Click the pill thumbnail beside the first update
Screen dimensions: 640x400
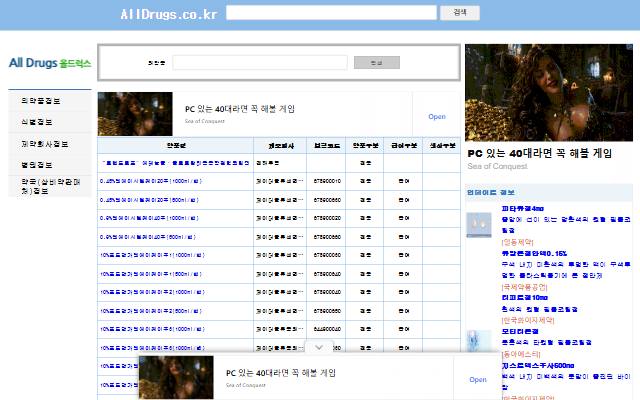click(x=479, y=224)
